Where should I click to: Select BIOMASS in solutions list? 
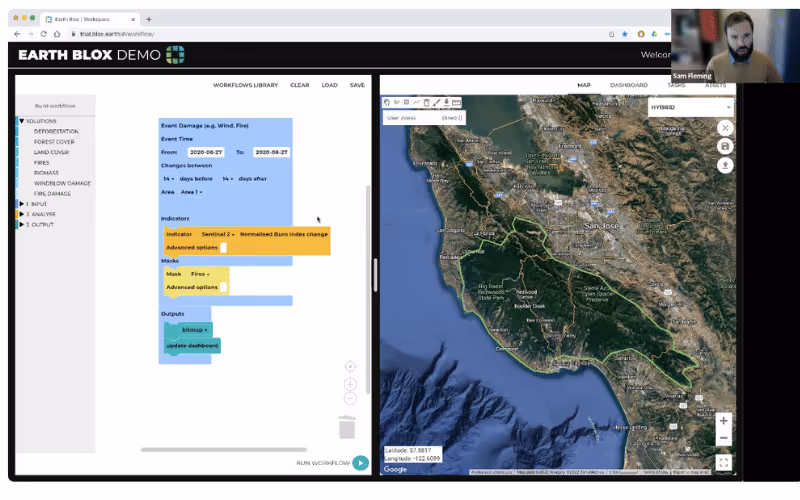click(46, 173)
